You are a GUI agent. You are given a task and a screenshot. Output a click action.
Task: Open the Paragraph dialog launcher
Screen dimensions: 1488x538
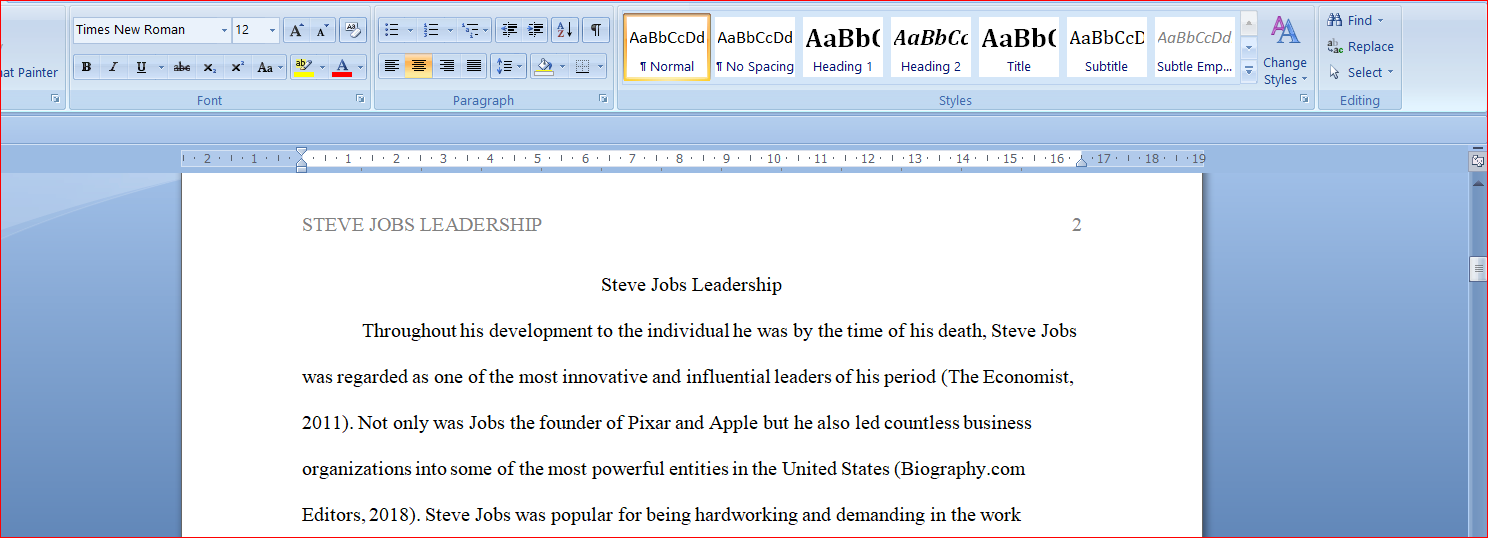click(x=603, y=99)
